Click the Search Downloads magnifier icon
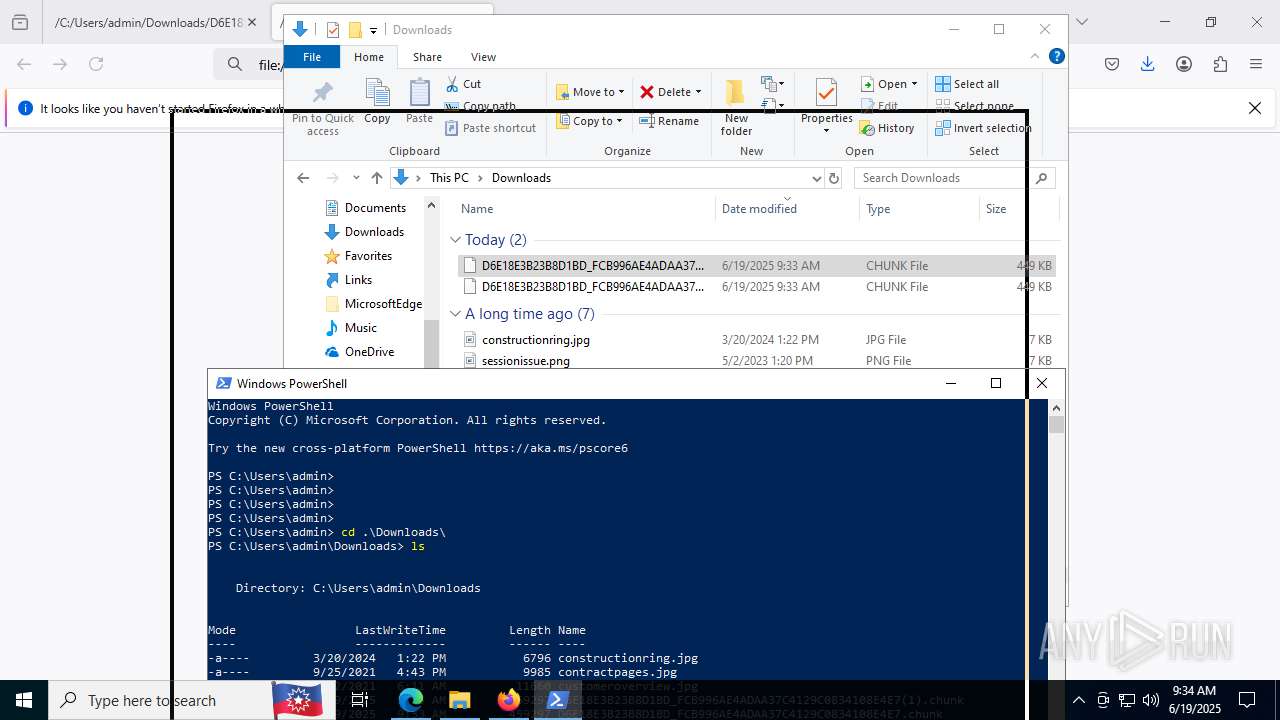The width and height of the screenshot is (1280, 720). pyautogui.click(x=1041, y=178)
